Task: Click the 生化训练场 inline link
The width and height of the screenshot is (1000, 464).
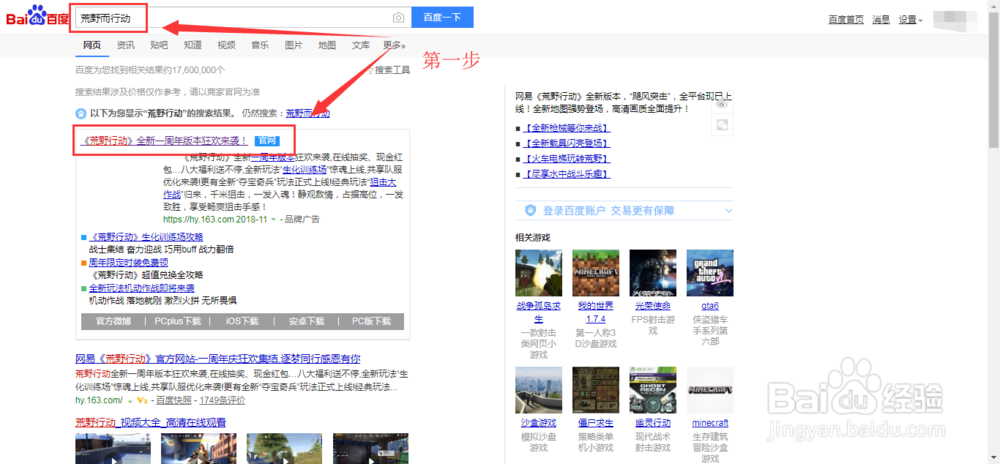Action: (x=305, y=169)
